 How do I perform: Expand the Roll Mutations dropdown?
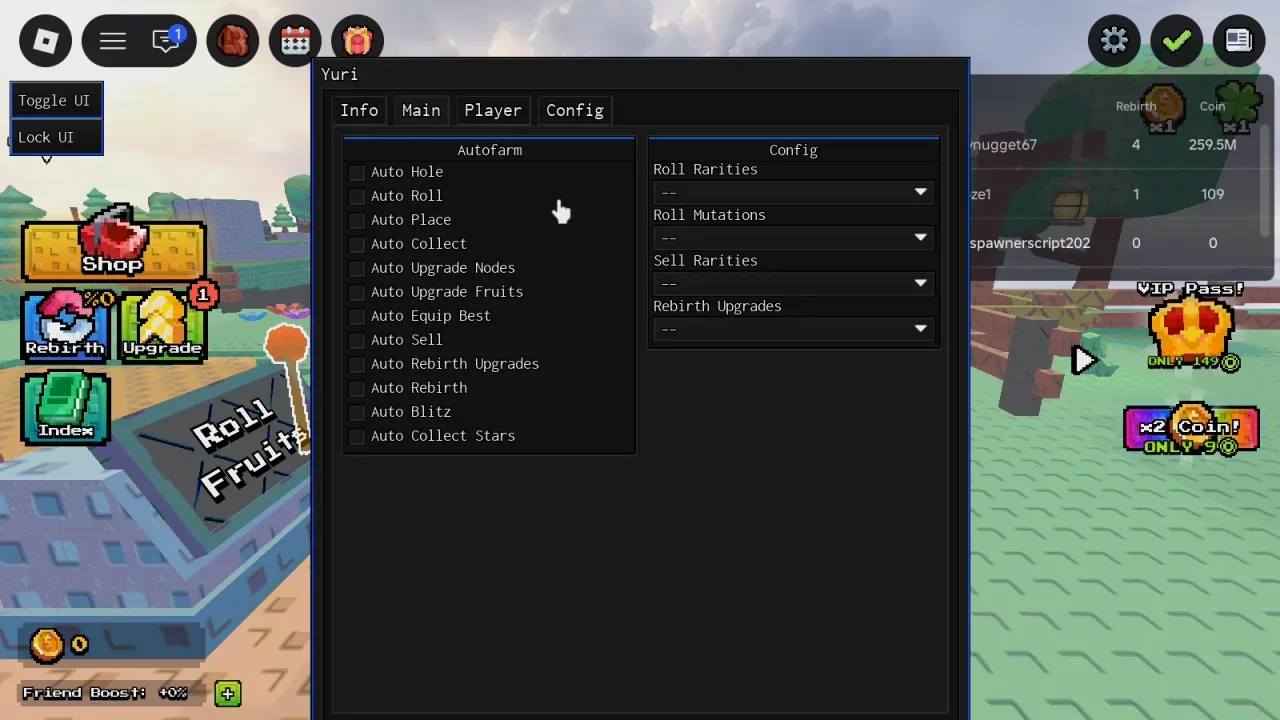[794, 238]
